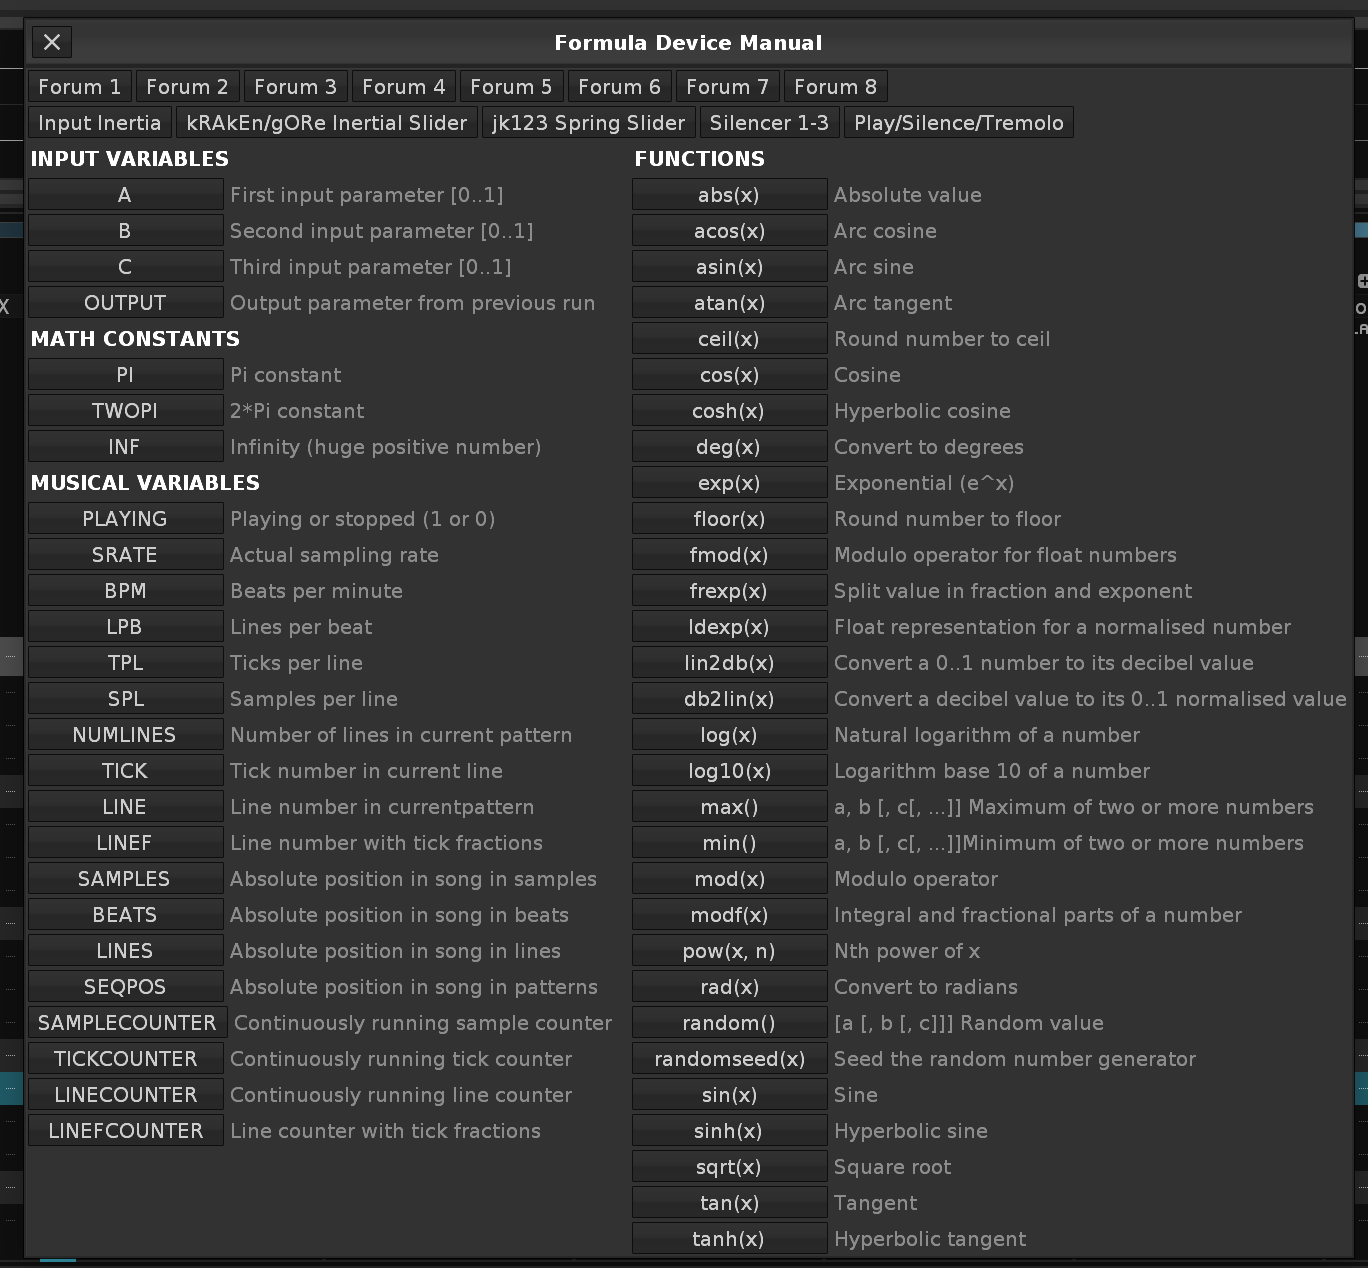Load the Input Inertia example
This screenshot has height=1268, width=1368.
coord(100,123)
